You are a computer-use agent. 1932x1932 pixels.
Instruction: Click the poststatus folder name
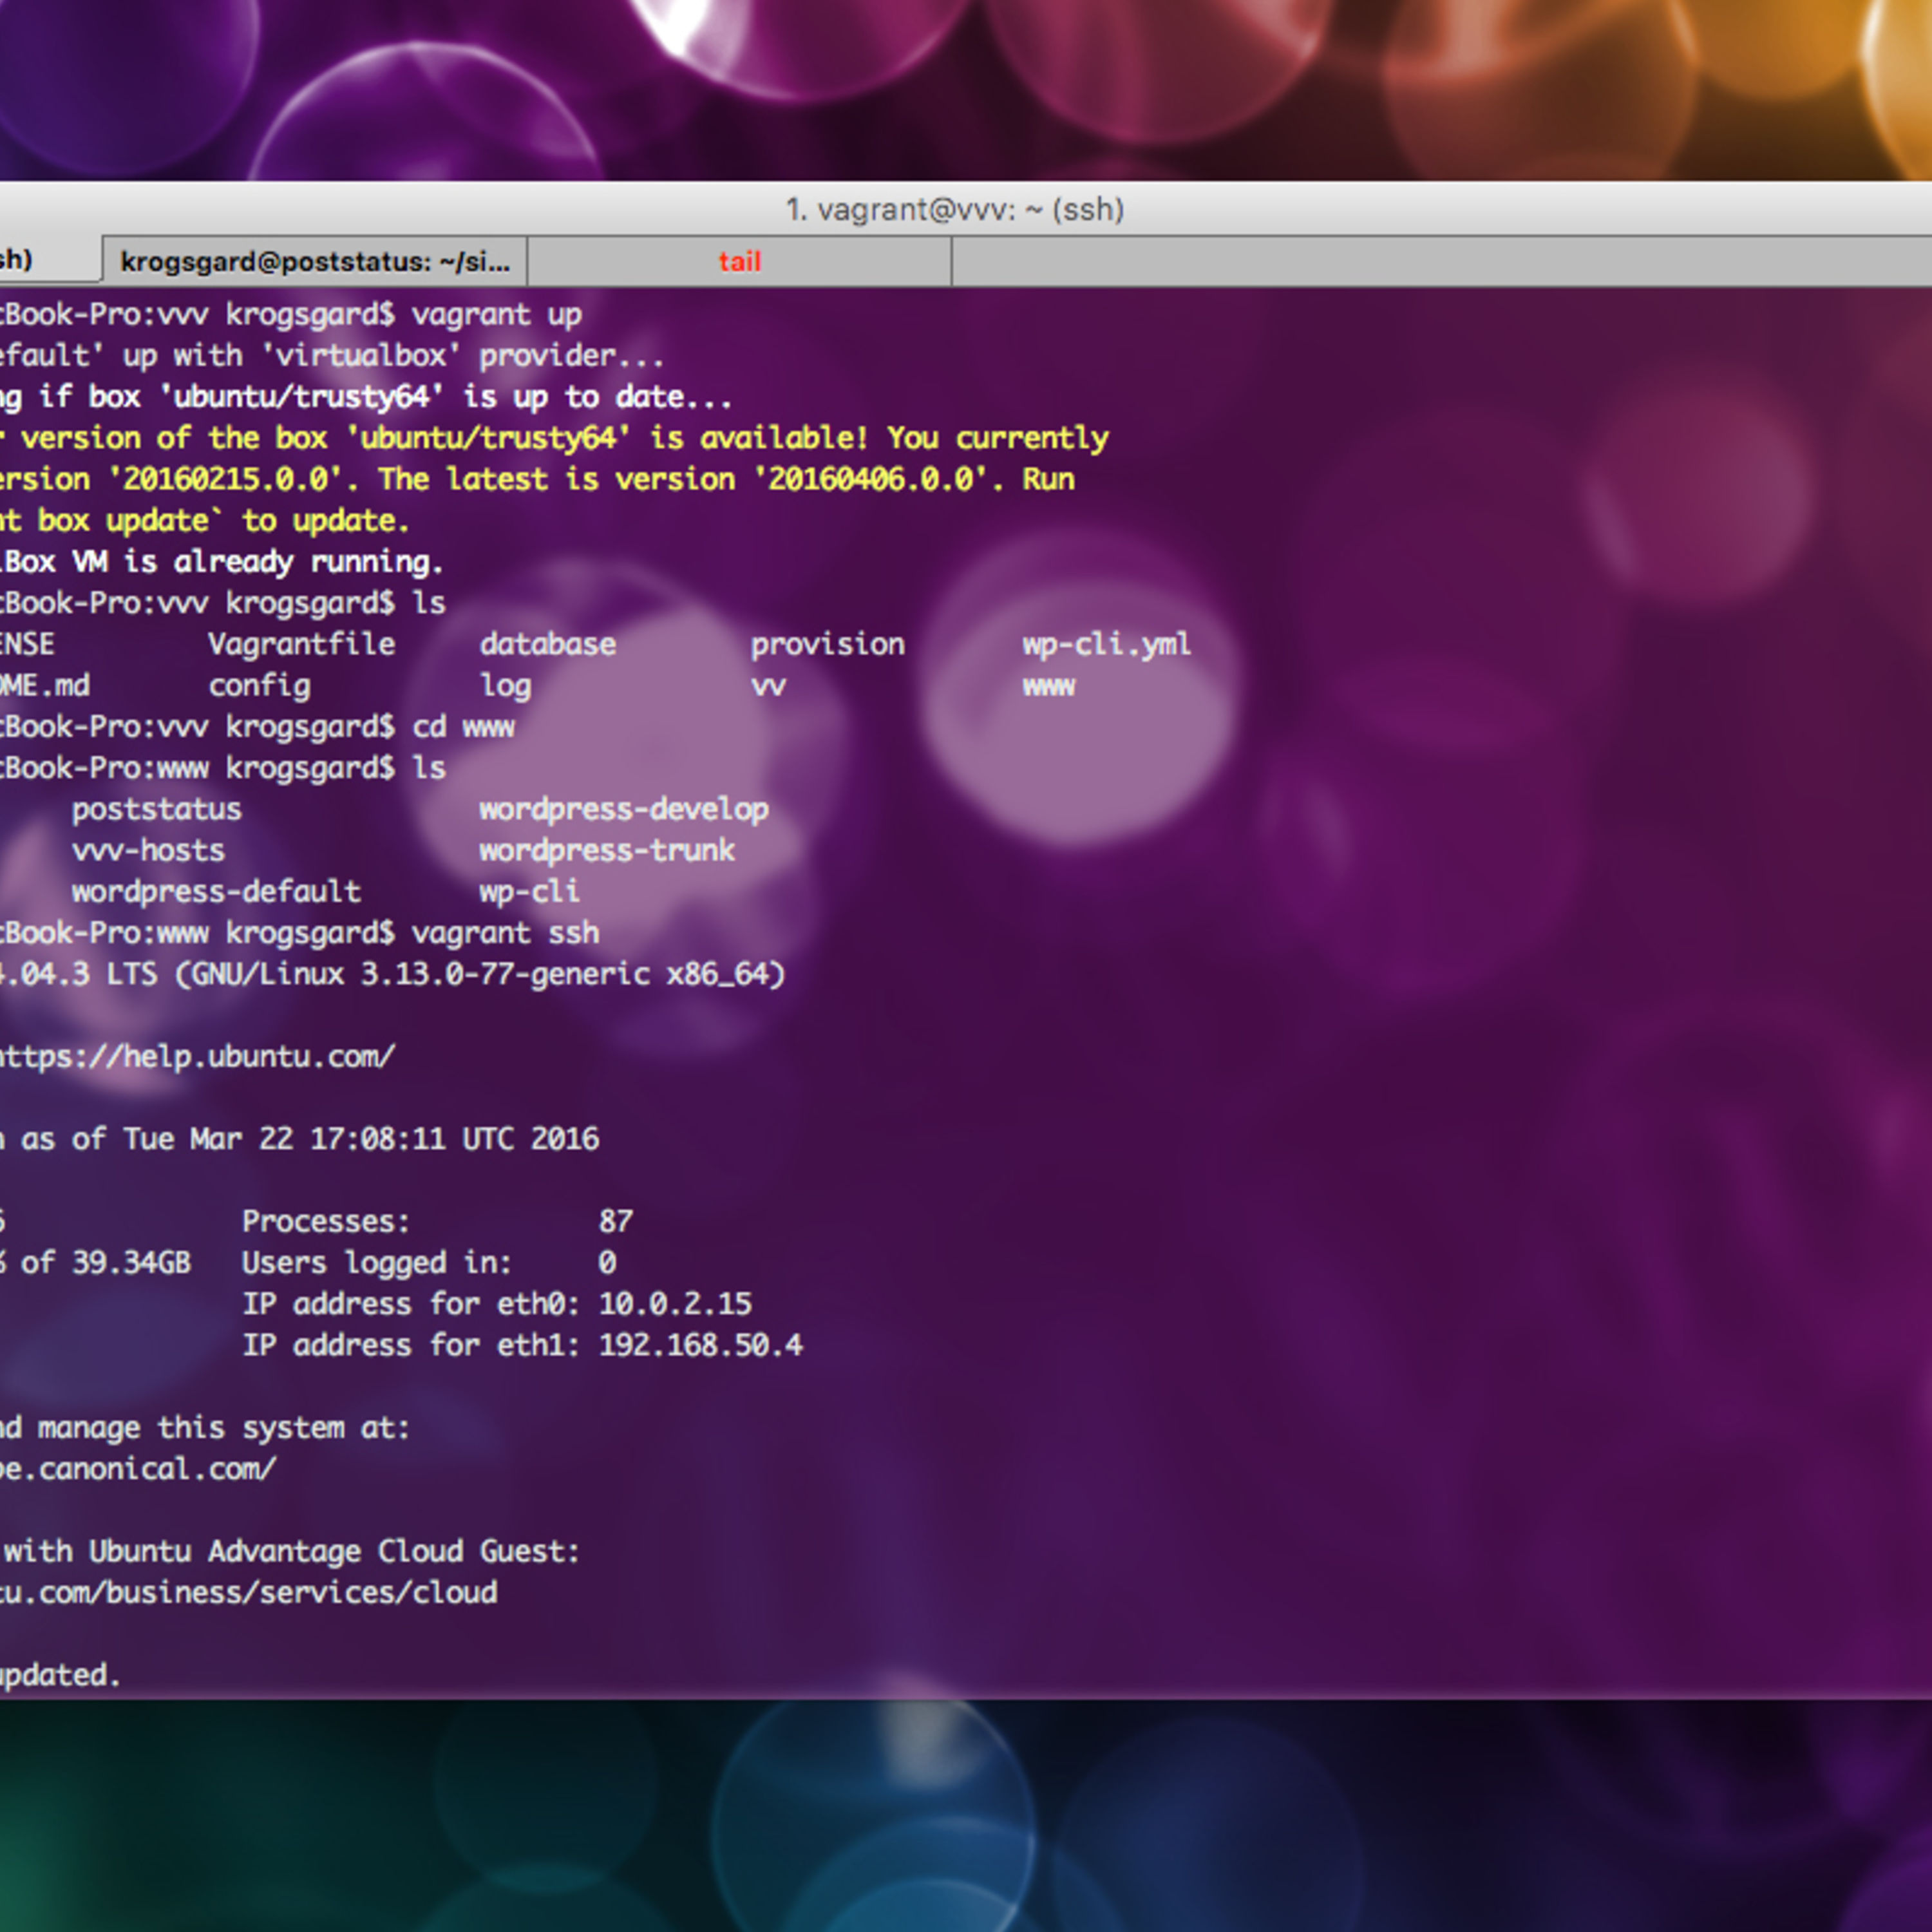(156, 809)
